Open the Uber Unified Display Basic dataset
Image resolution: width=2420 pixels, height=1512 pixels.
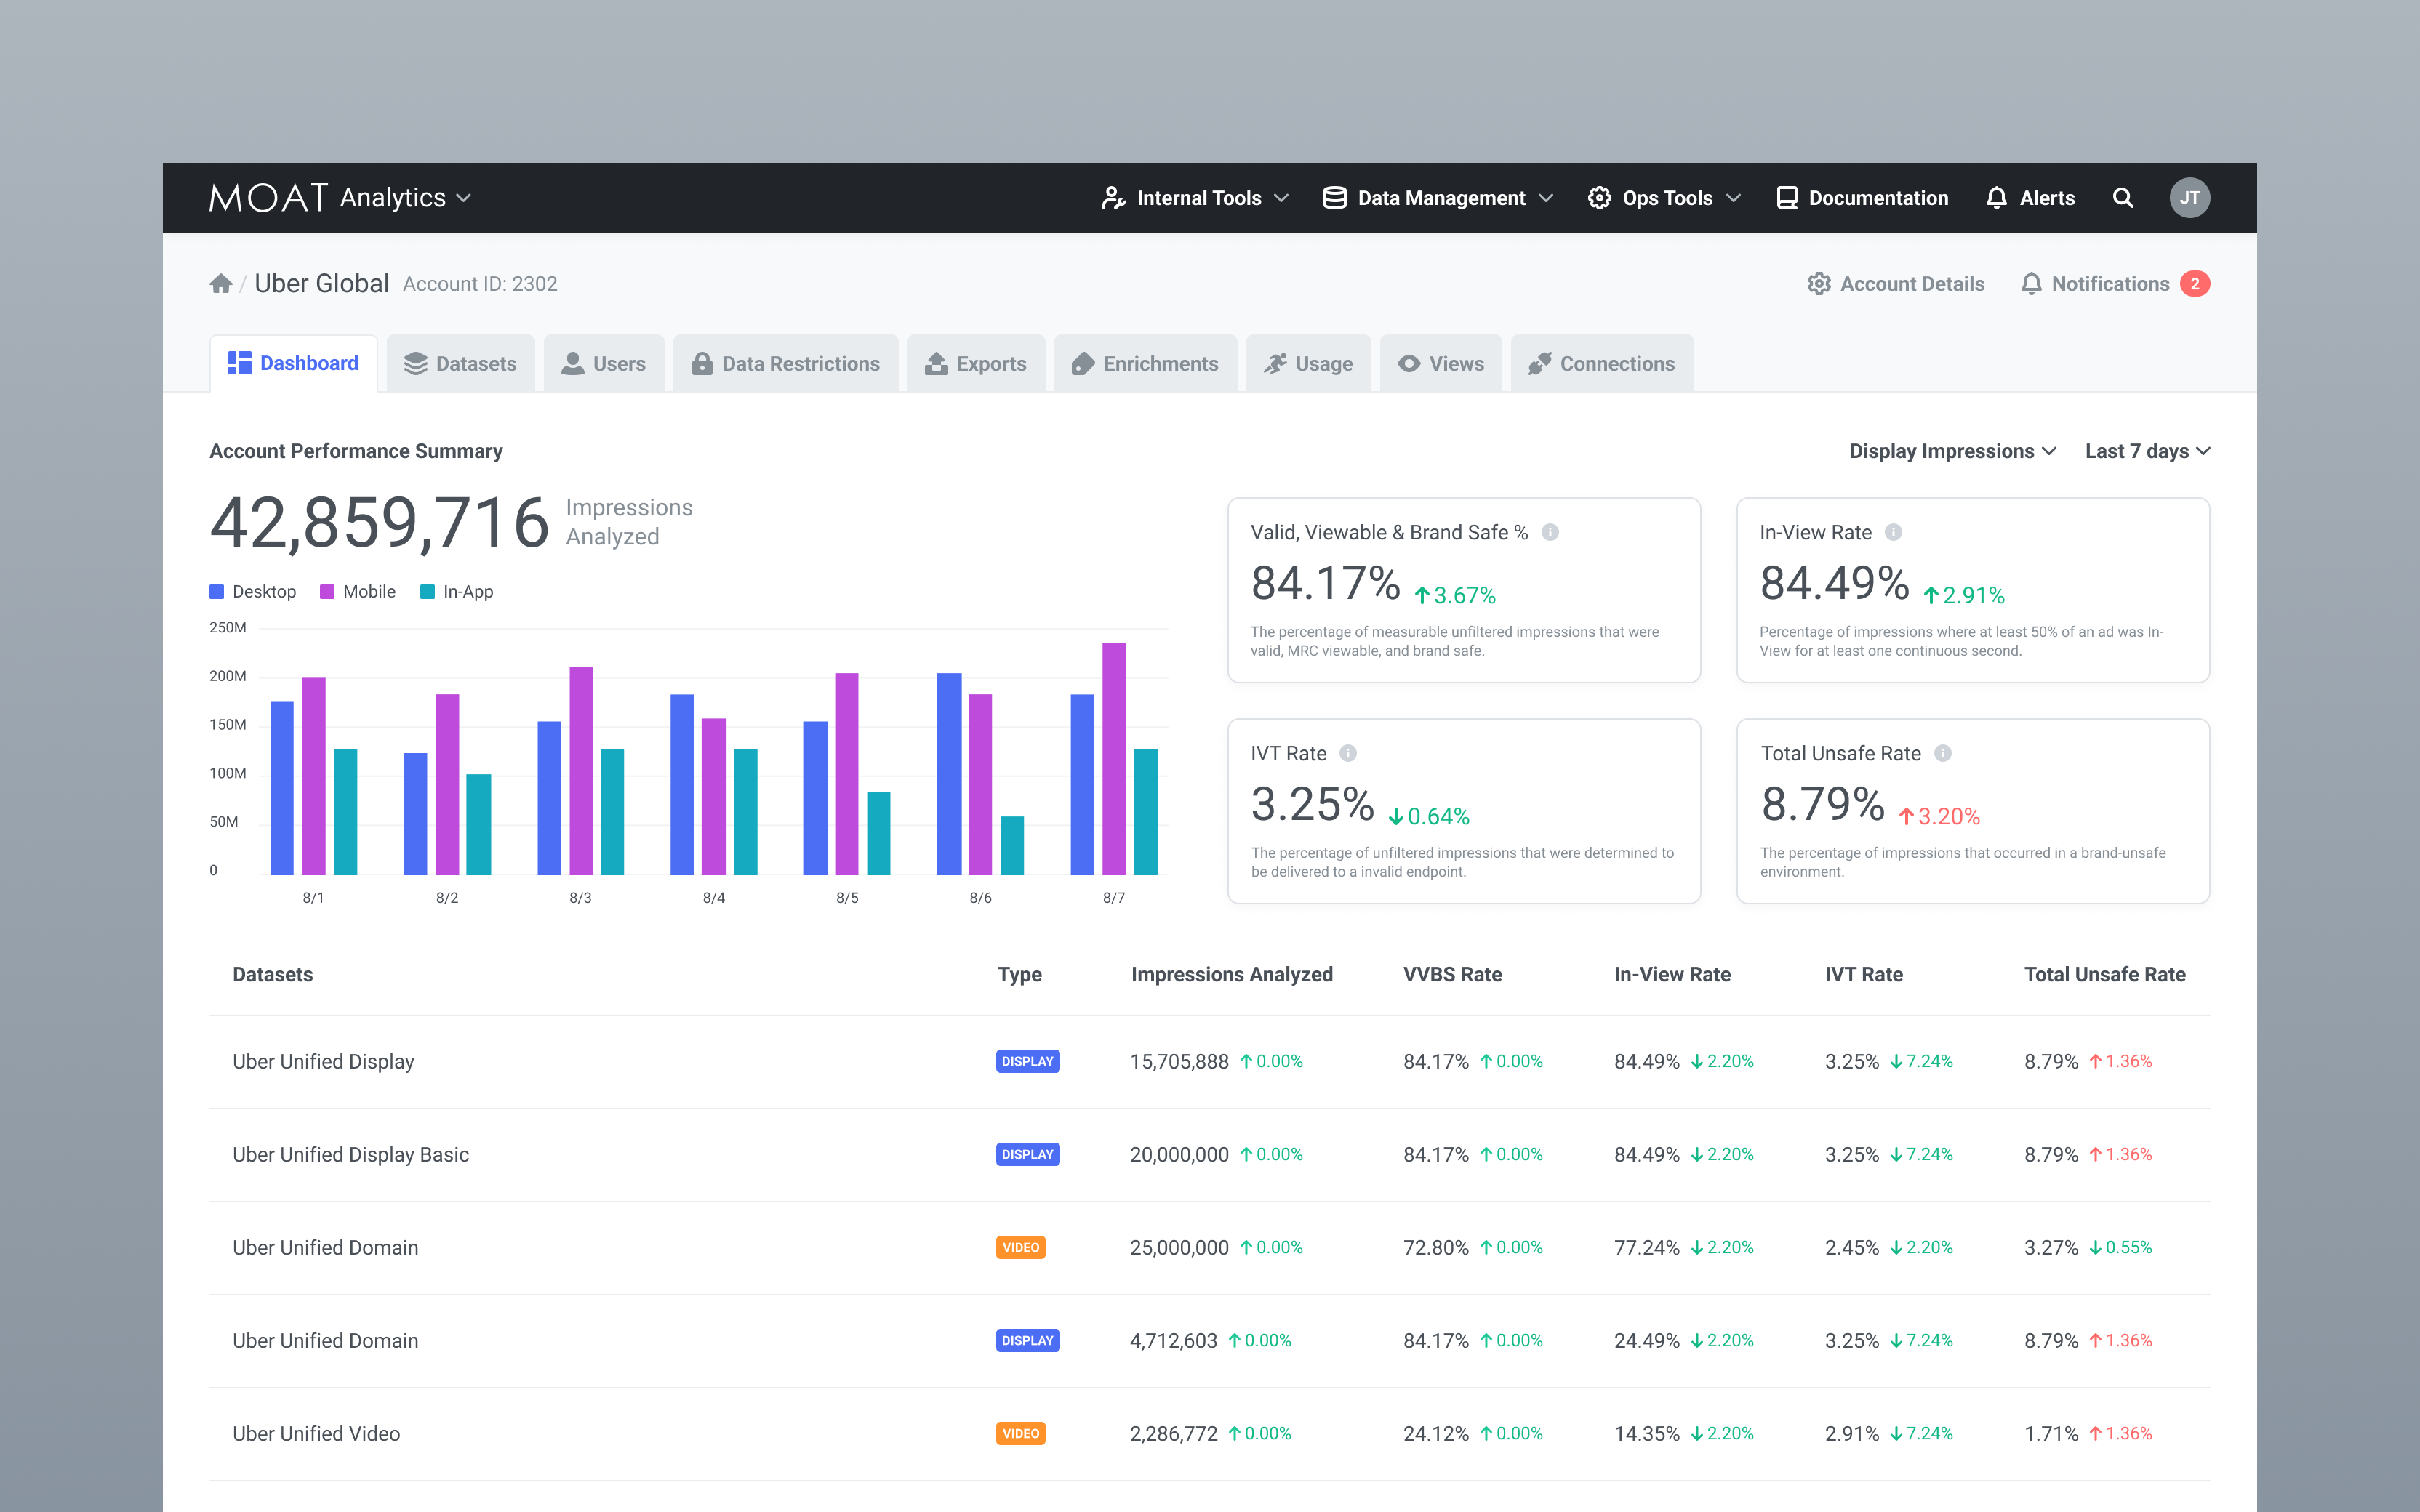[351, 1154]
